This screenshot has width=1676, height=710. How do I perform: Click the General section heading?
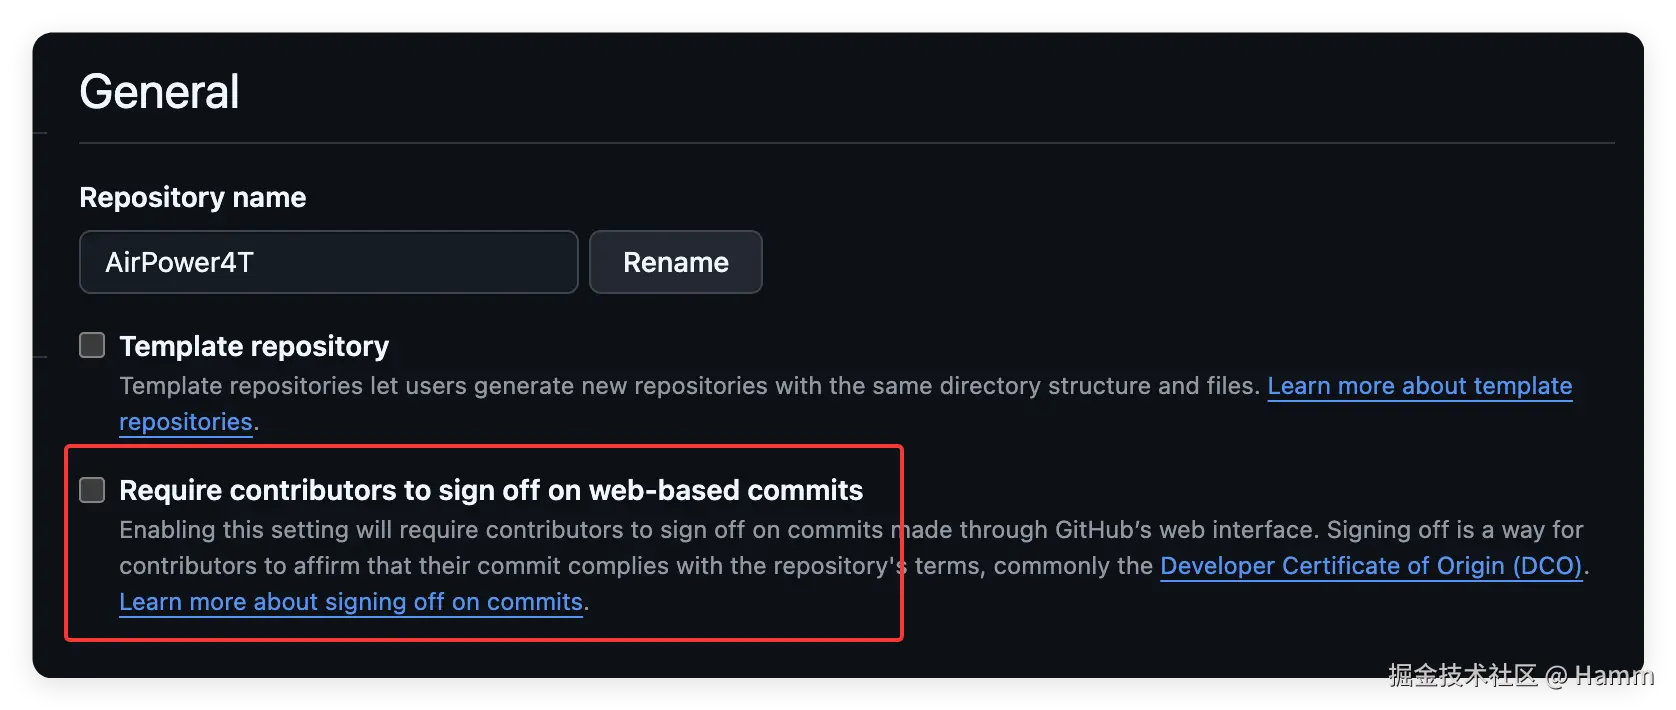point(160,92)
